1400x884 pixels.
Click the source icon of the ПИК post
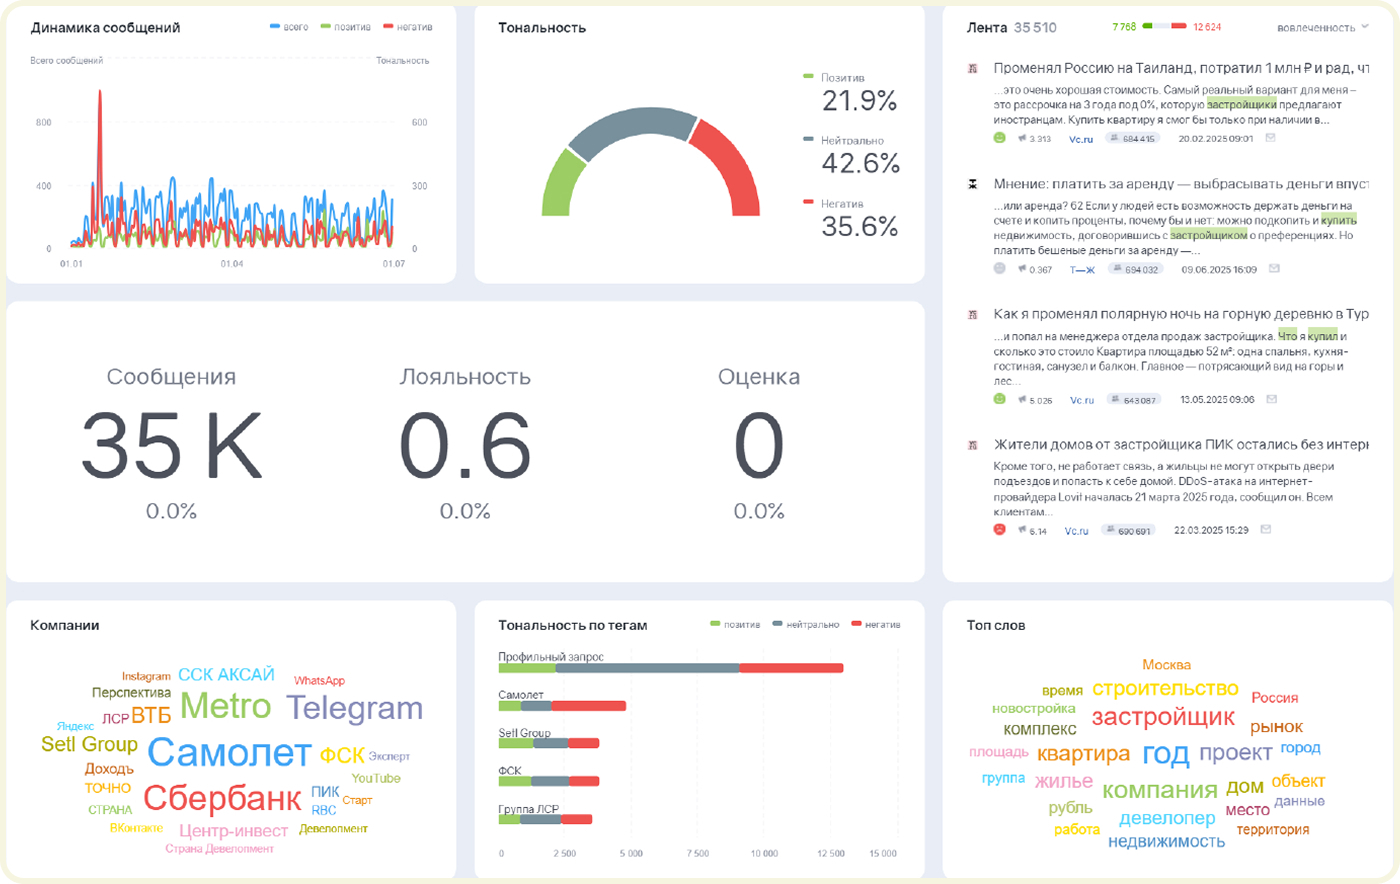972,445
